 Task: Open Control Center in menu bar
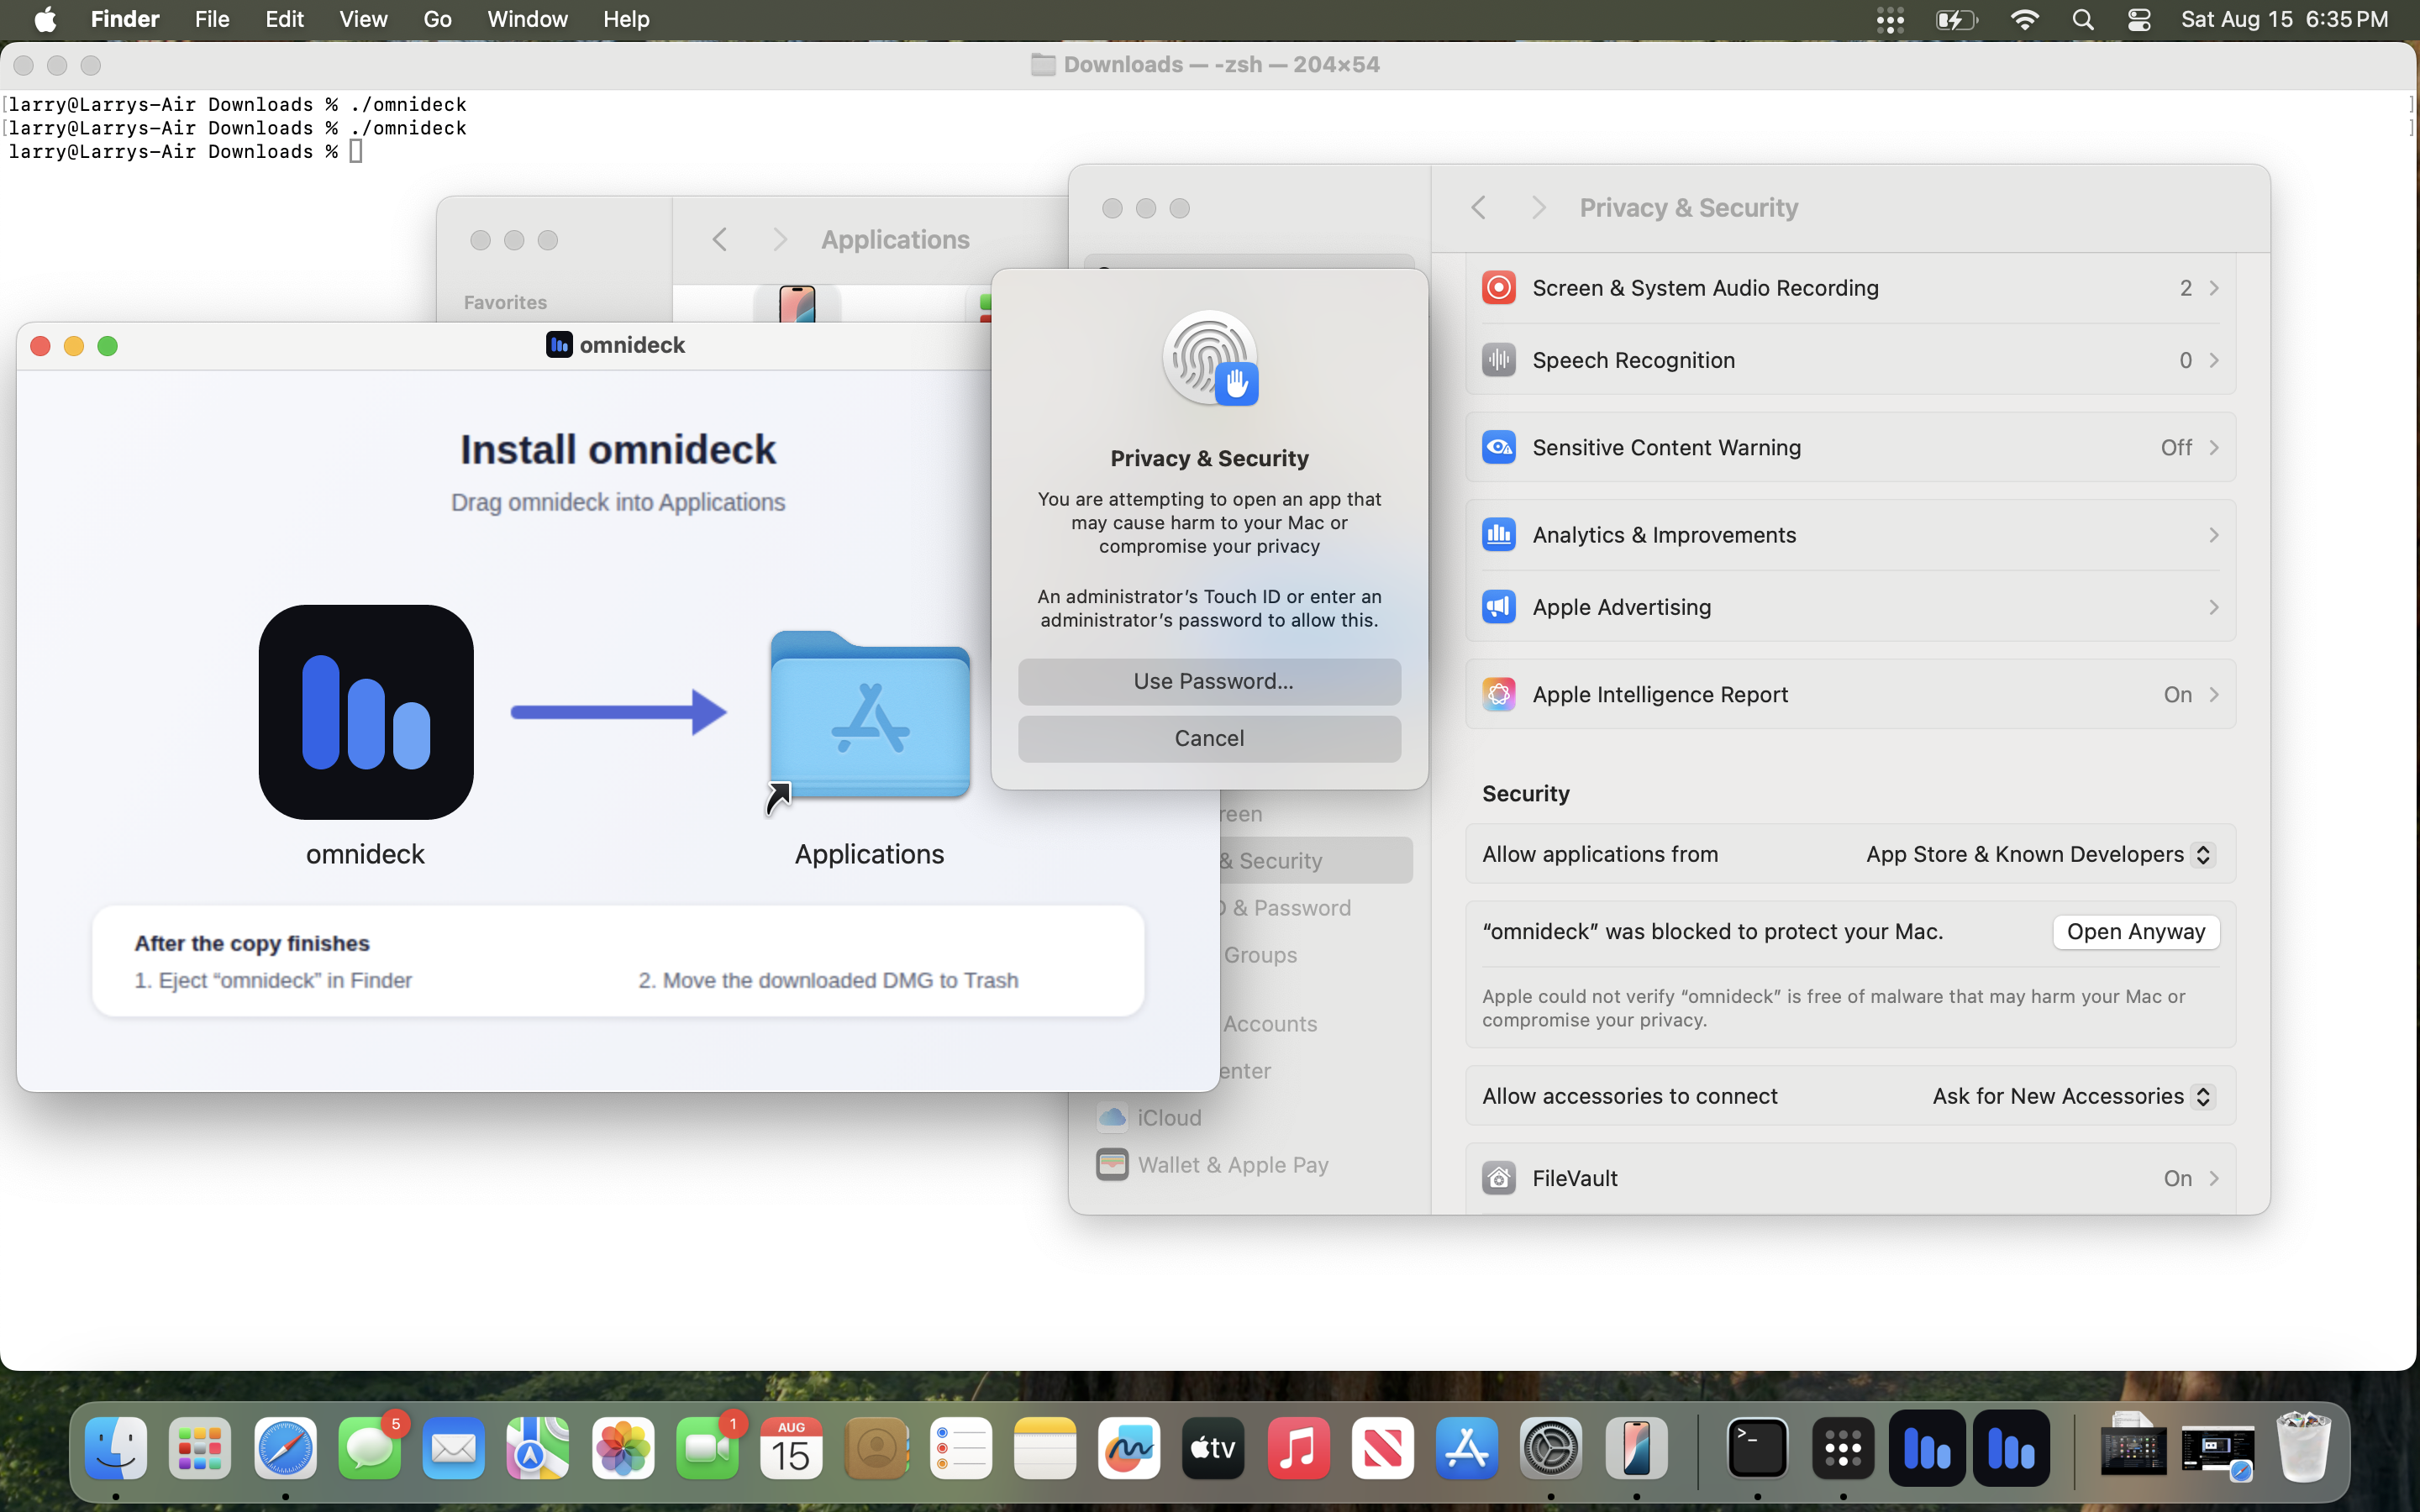coord(2139,19)
